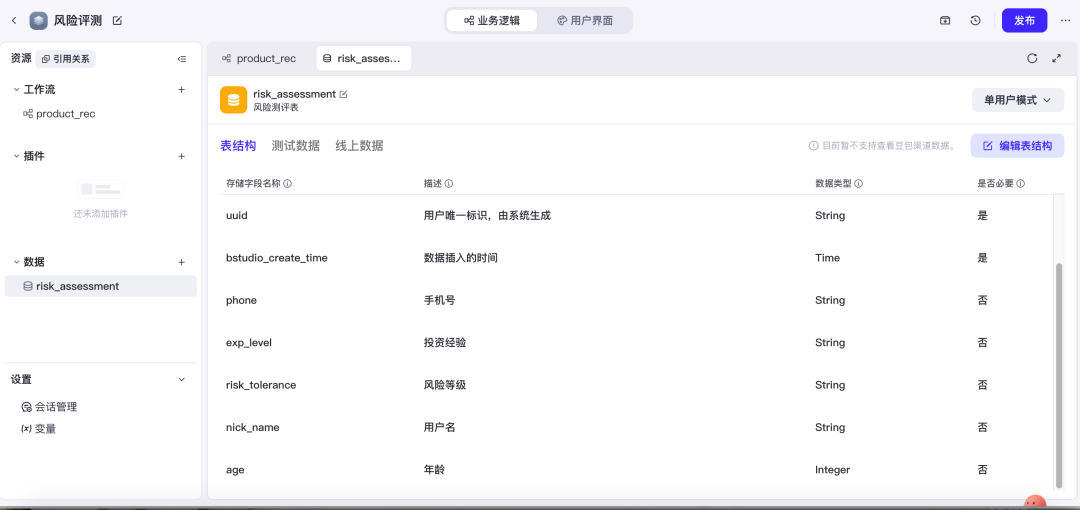Viewport: 1080px width, 510px height.
Task: Click the 风险测评表 subtitle
Action: point(276,108)
